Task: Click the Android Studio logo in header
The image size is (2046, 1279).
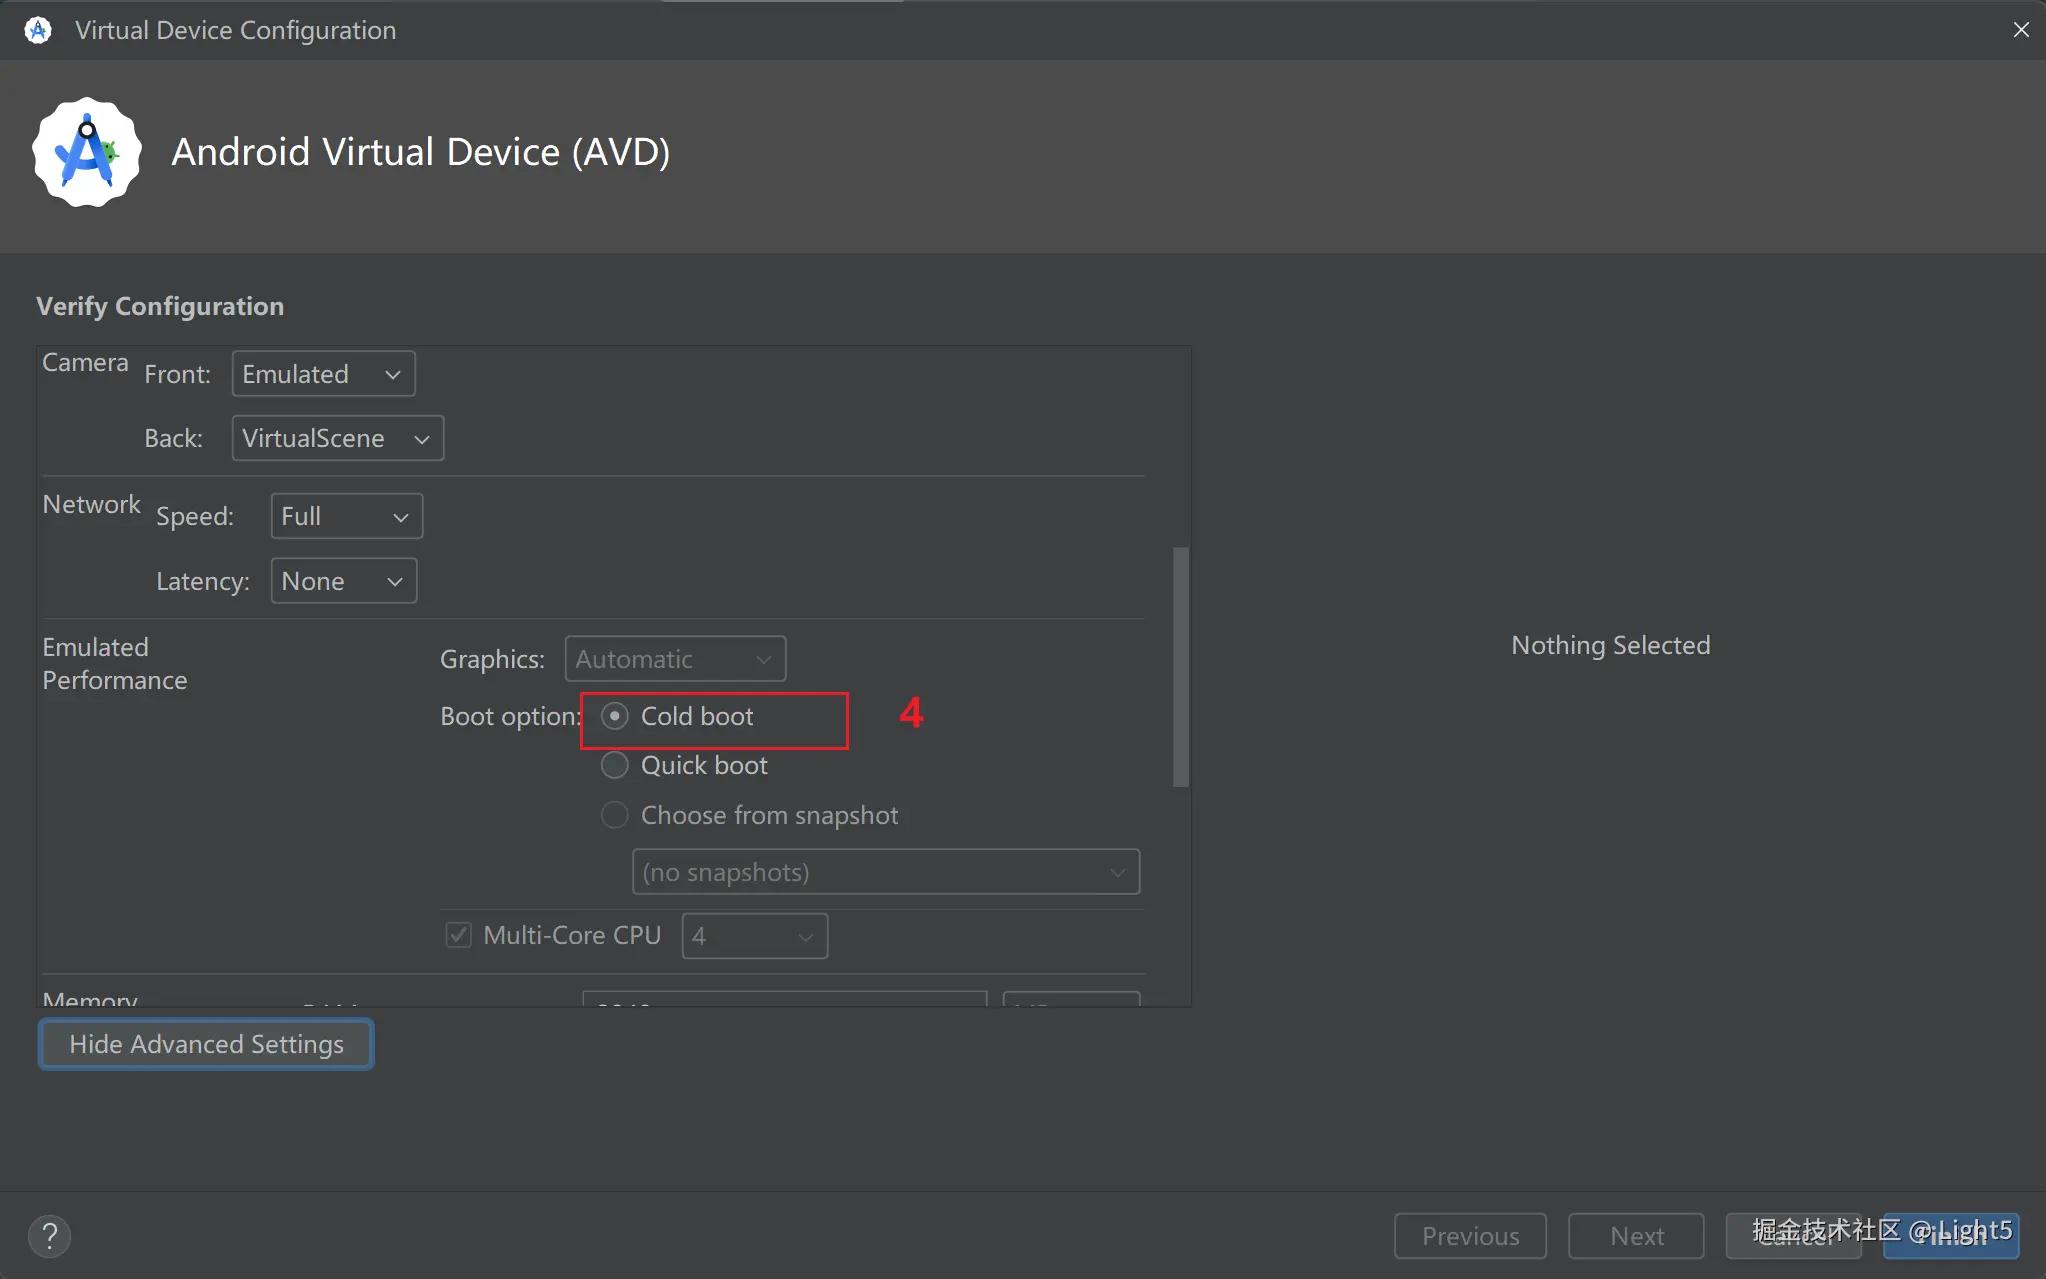Action: [87, 152]
